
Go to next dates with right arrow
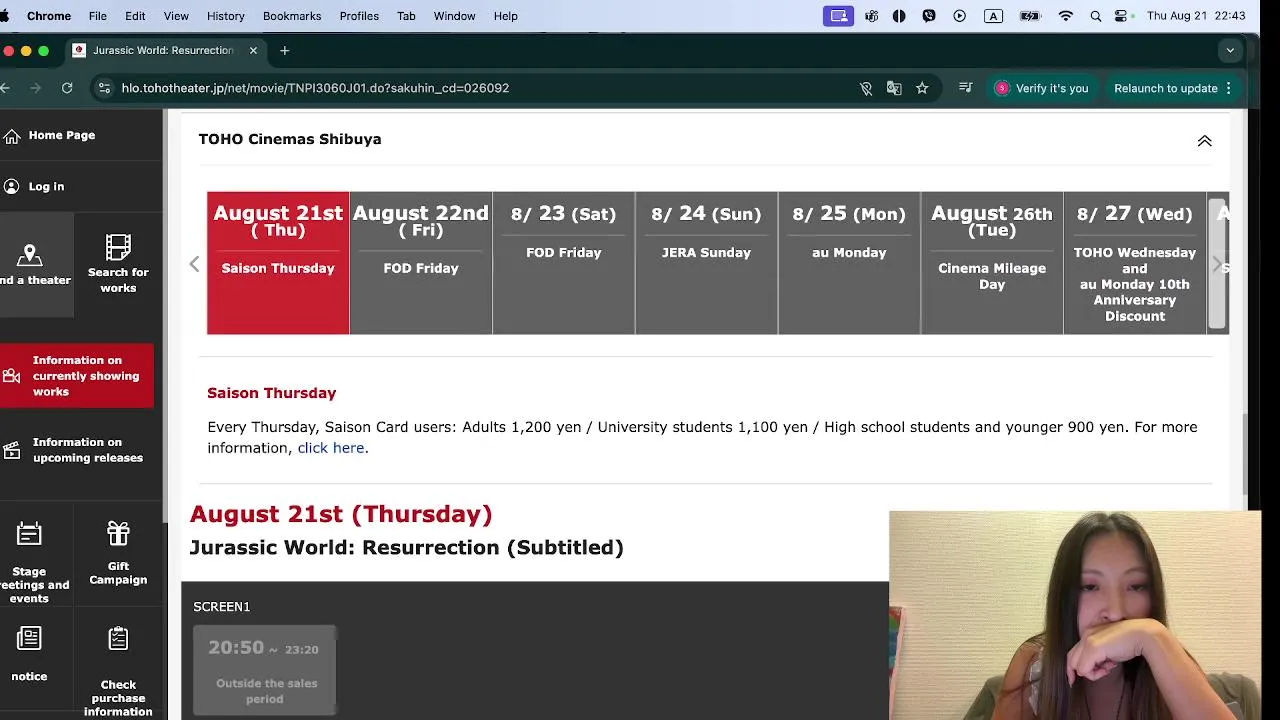[x=1217, y=264]
